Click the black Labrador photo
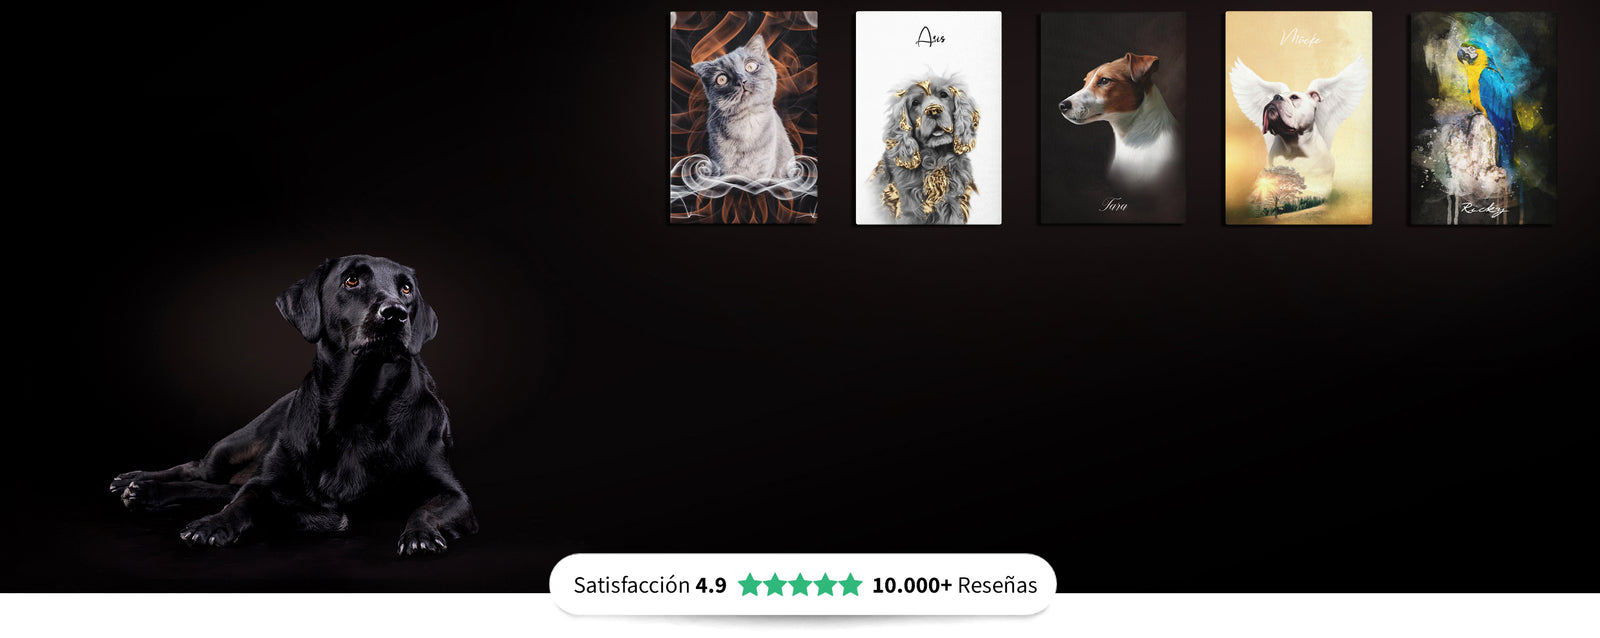 tap(295, 405)
